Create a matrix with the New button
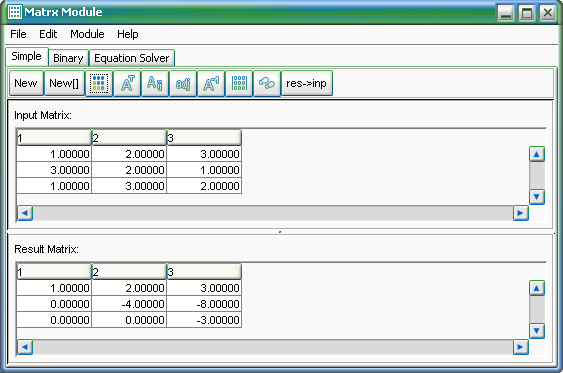The image size is (563, 373). (x=26, y=83)
